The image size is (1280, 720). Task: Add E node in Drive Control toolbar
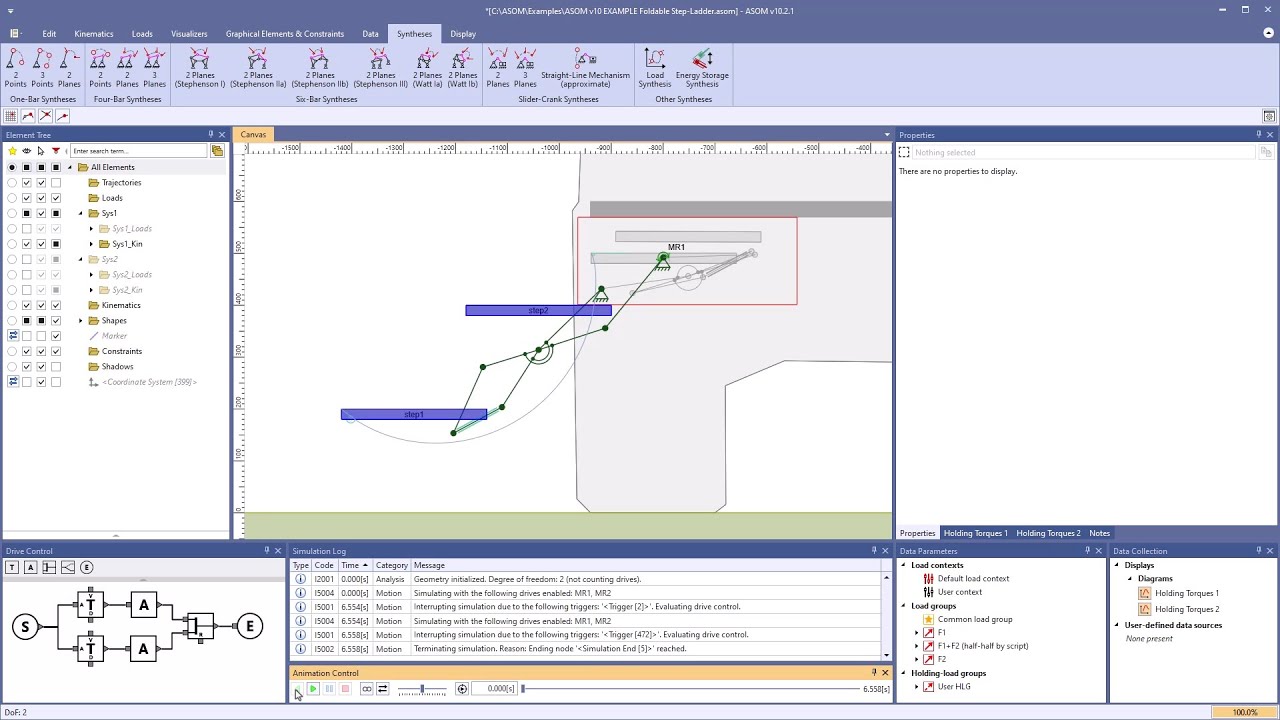point(86,567)
